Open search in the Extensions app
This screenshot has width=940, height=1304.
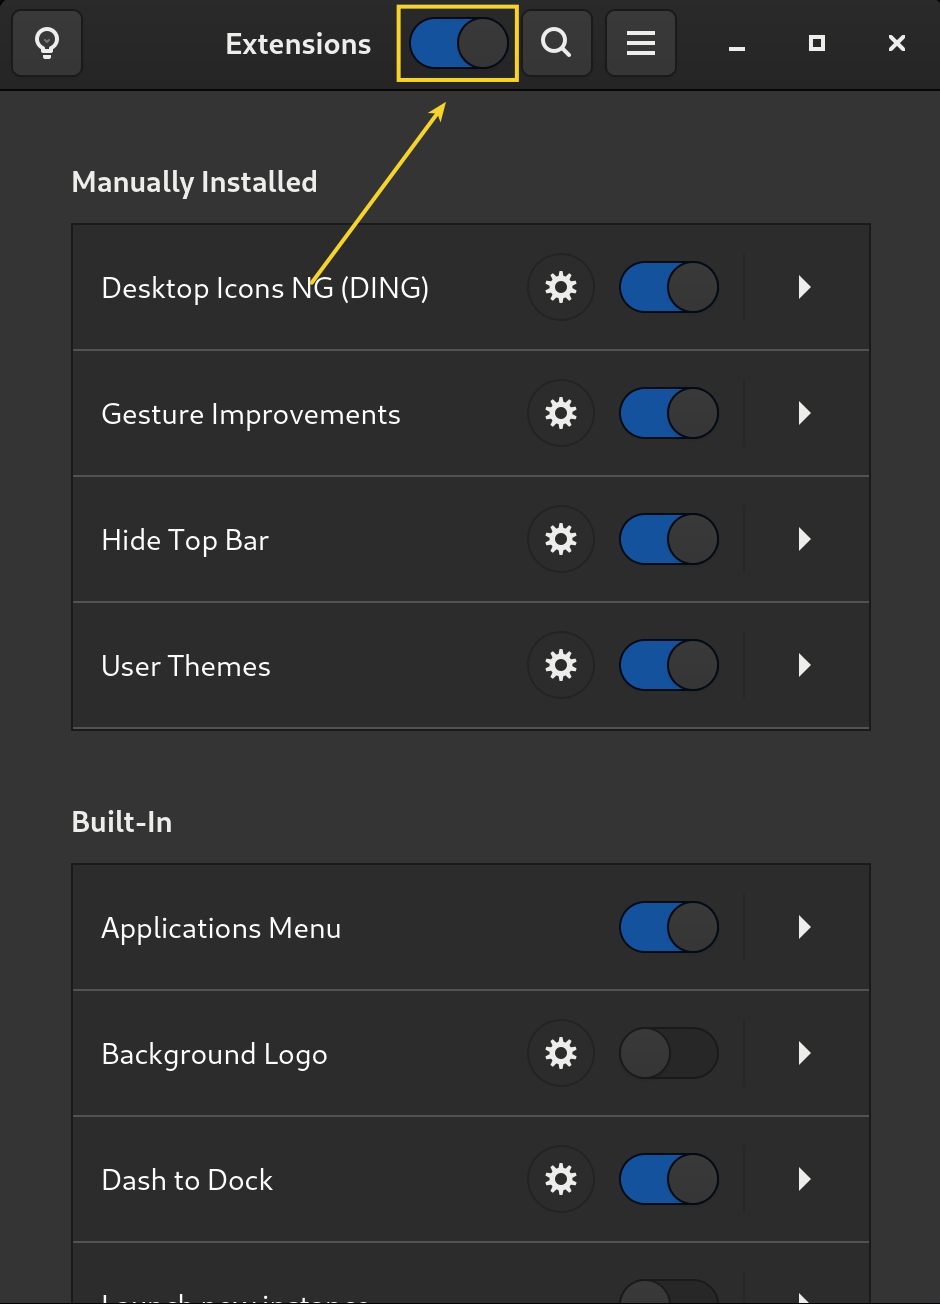557,43
